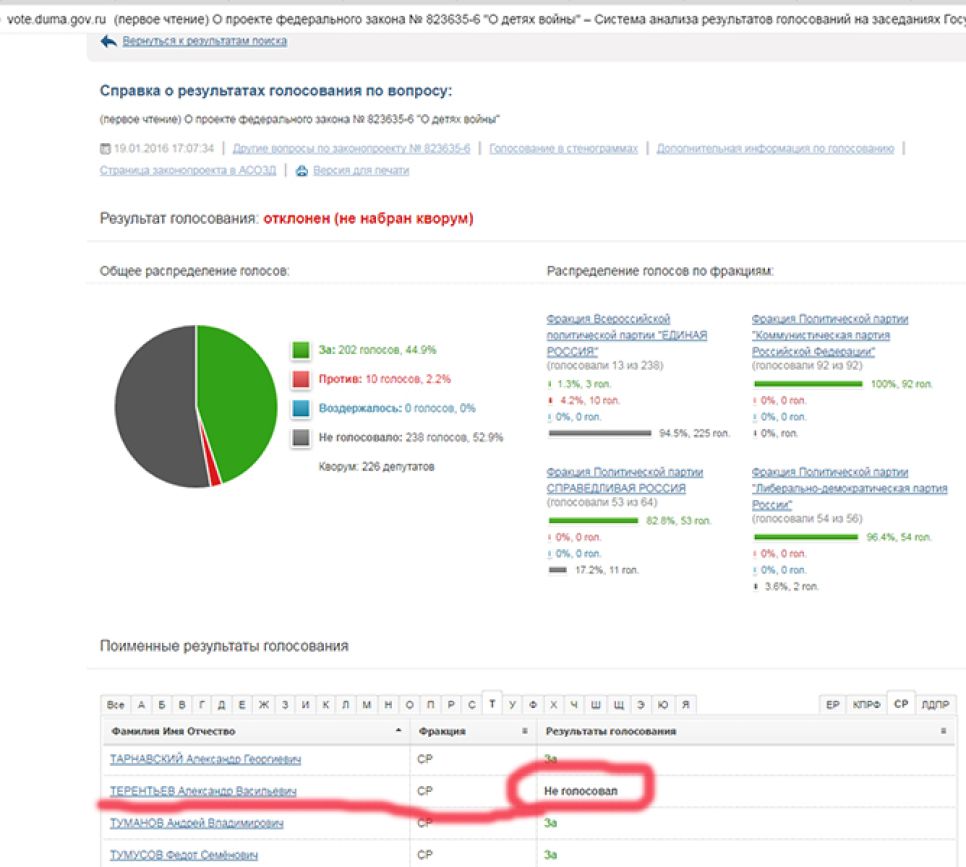Click the calendar icon before the voting date

click(x=103, y=148)
